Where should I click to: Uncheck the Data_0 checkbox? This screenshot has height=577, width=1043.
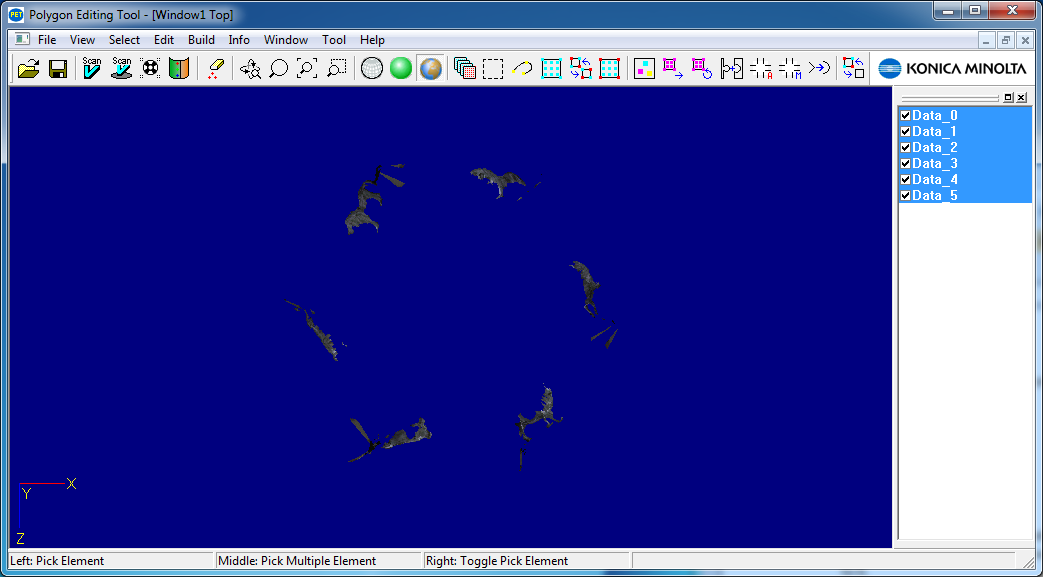click(905, 115)
